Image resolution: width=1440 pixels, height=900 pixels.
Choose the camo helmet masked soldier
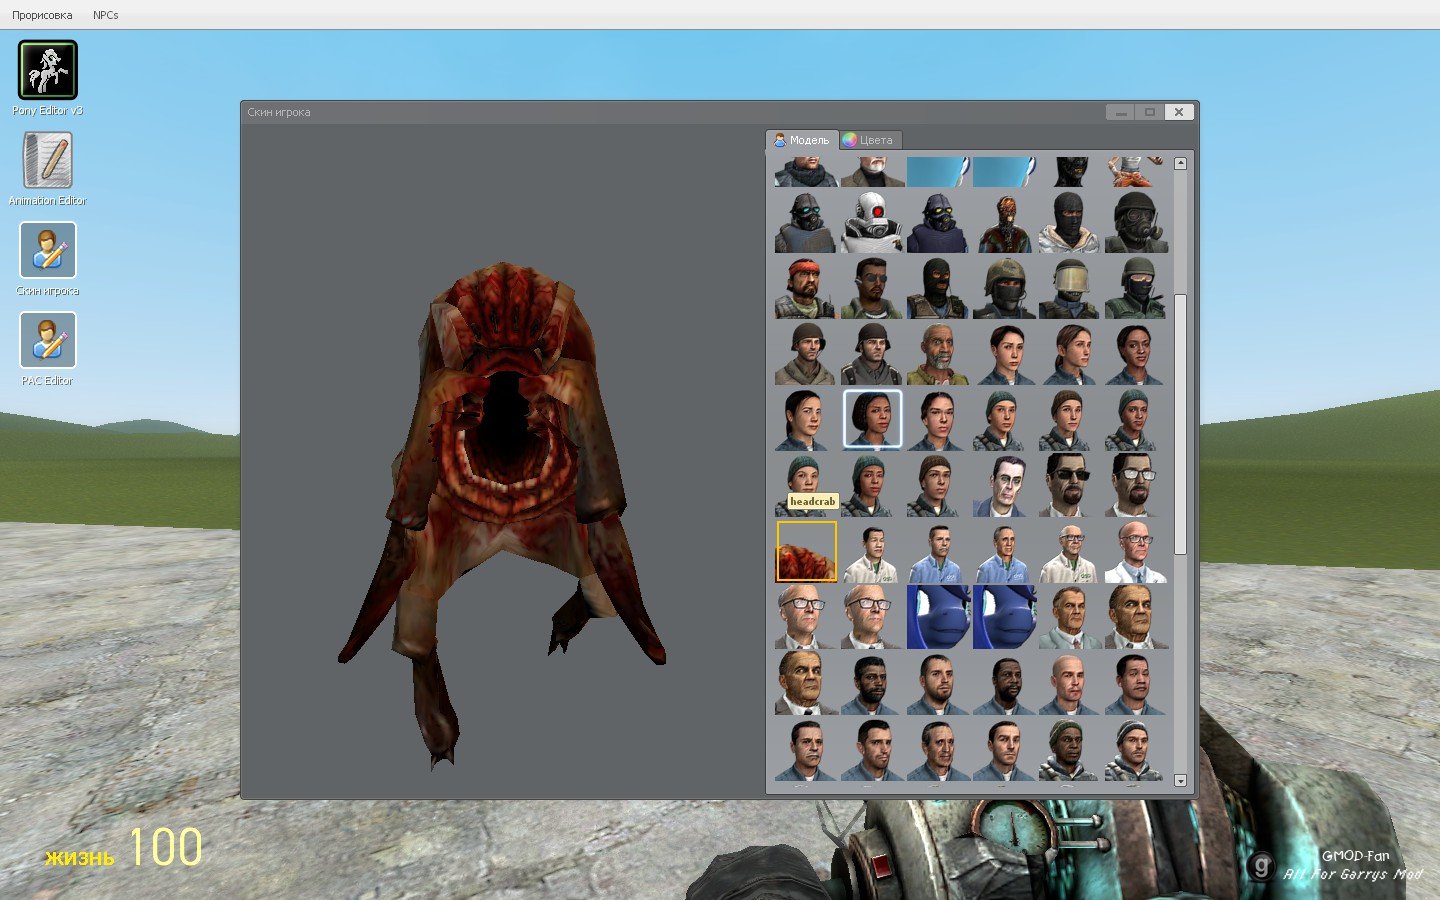click(1004, 288)
